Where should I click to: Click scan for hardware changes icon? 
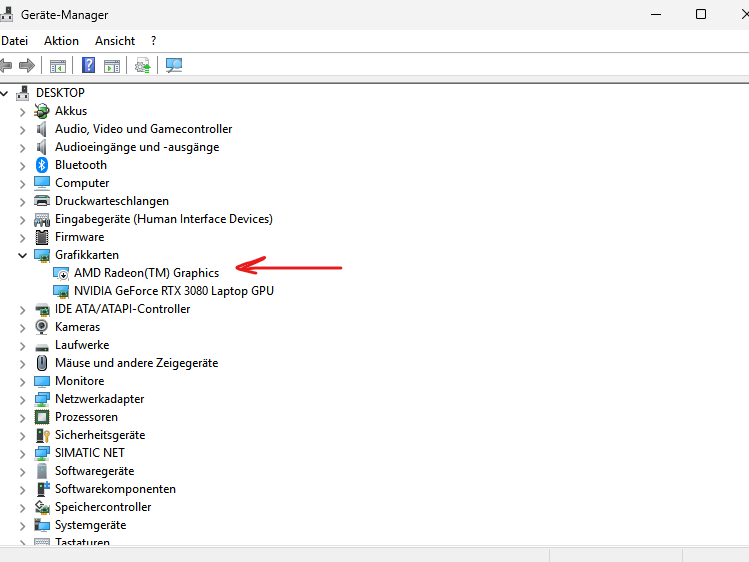(174, 65)
